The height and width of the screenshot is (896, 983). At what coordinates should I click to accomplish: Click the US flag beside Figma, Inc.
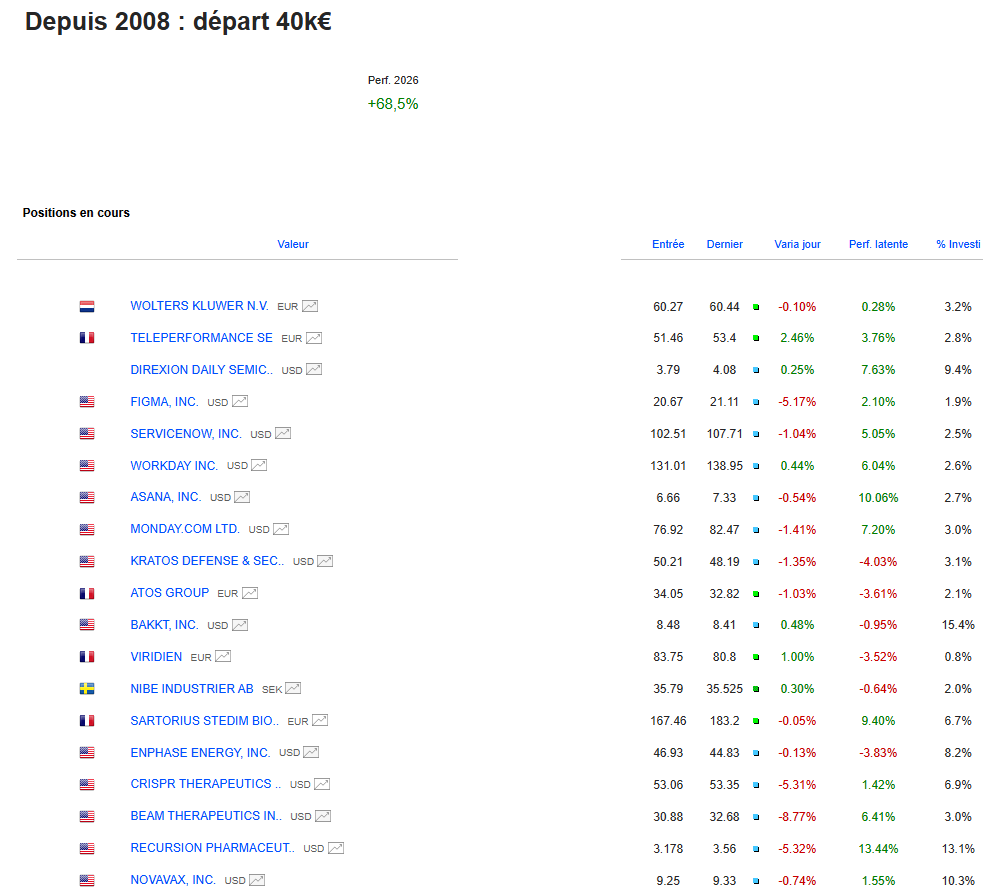point(87,402)
